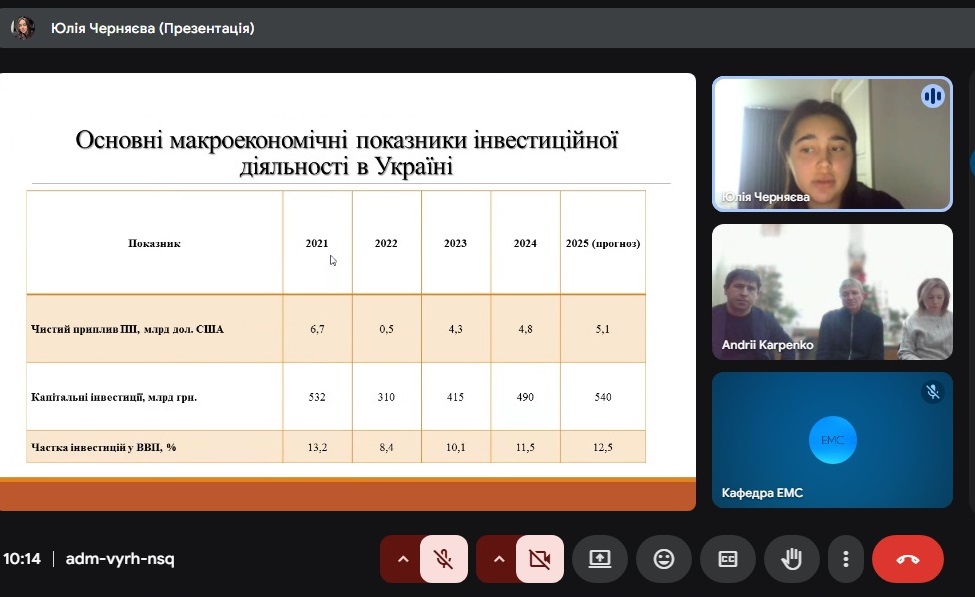Leave the call with red hang-up button
Viewport: 975px width, 597px height.
click(907, 559)
